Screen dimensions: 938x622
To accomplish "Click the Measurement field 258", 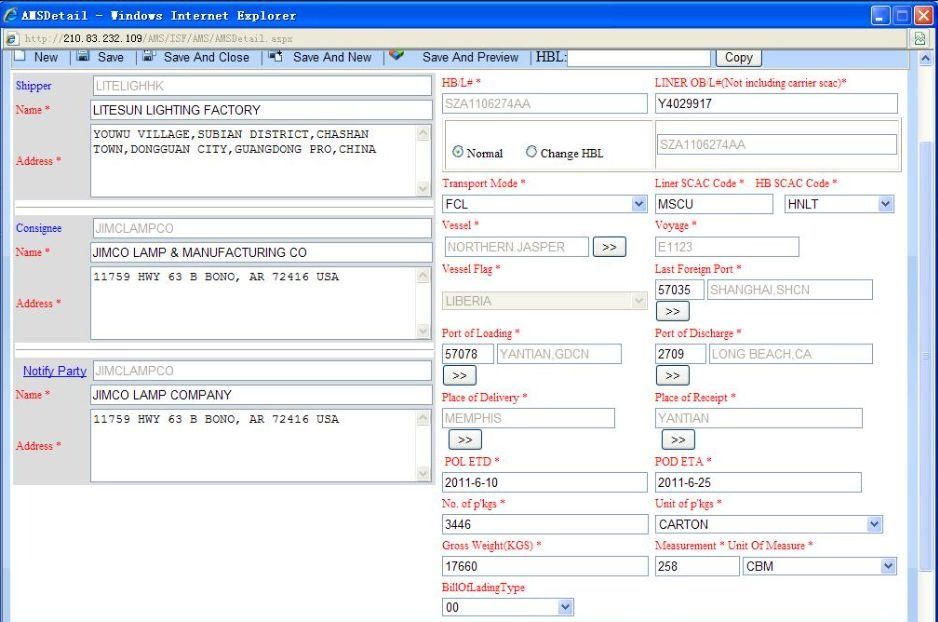I will pos(697,566).
